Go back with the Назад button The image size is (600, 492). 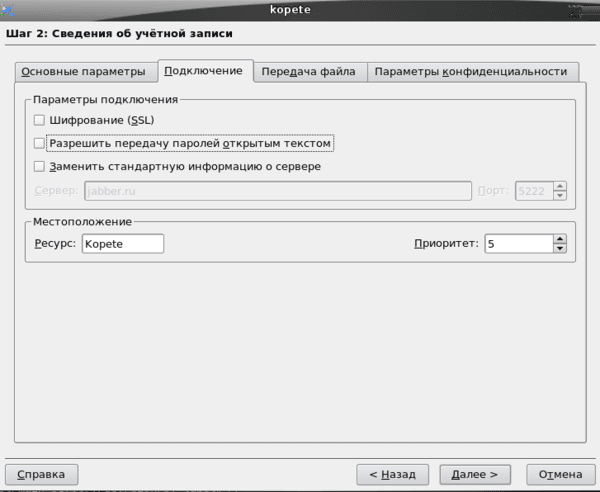pos(392,474)
